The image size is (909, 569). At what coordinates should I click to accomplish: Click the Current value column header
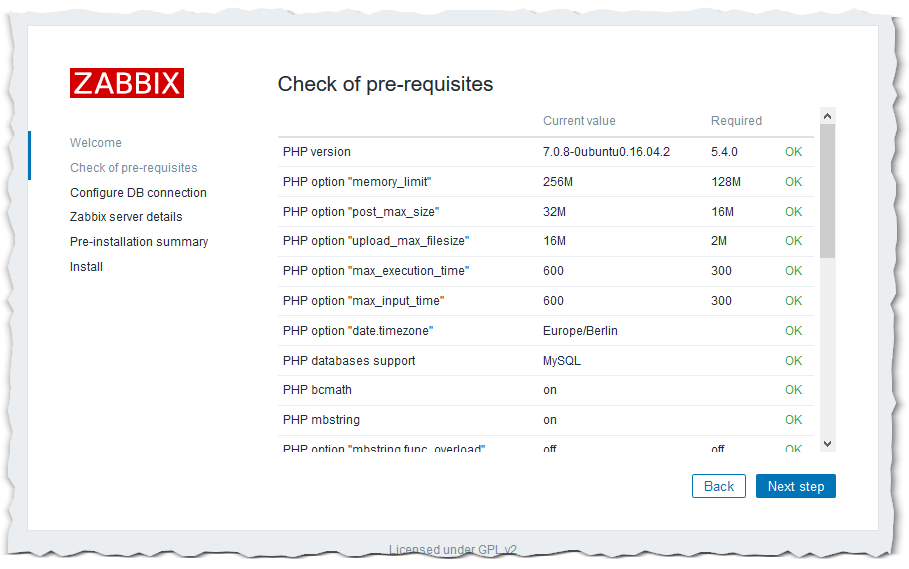tap(579, 121)
